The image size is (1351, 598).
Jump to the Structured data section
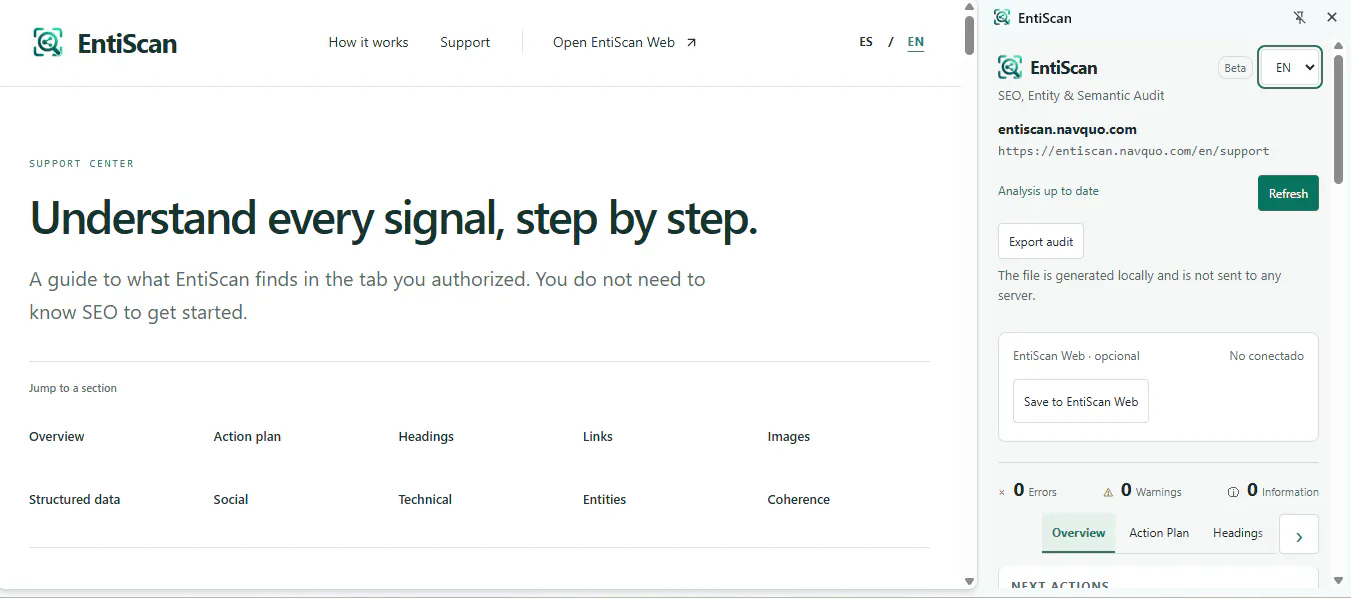click(x=75, y=500)
